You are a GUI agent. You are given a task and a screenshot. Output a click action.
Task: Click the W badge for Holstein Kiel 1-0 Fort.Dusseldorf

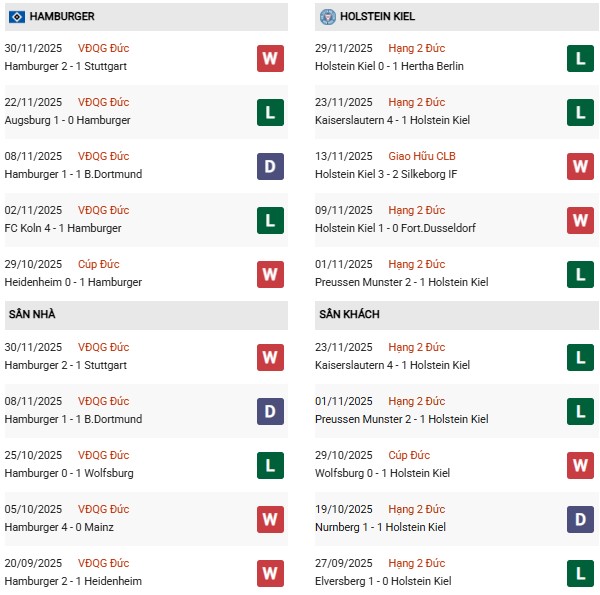(580, 220)
